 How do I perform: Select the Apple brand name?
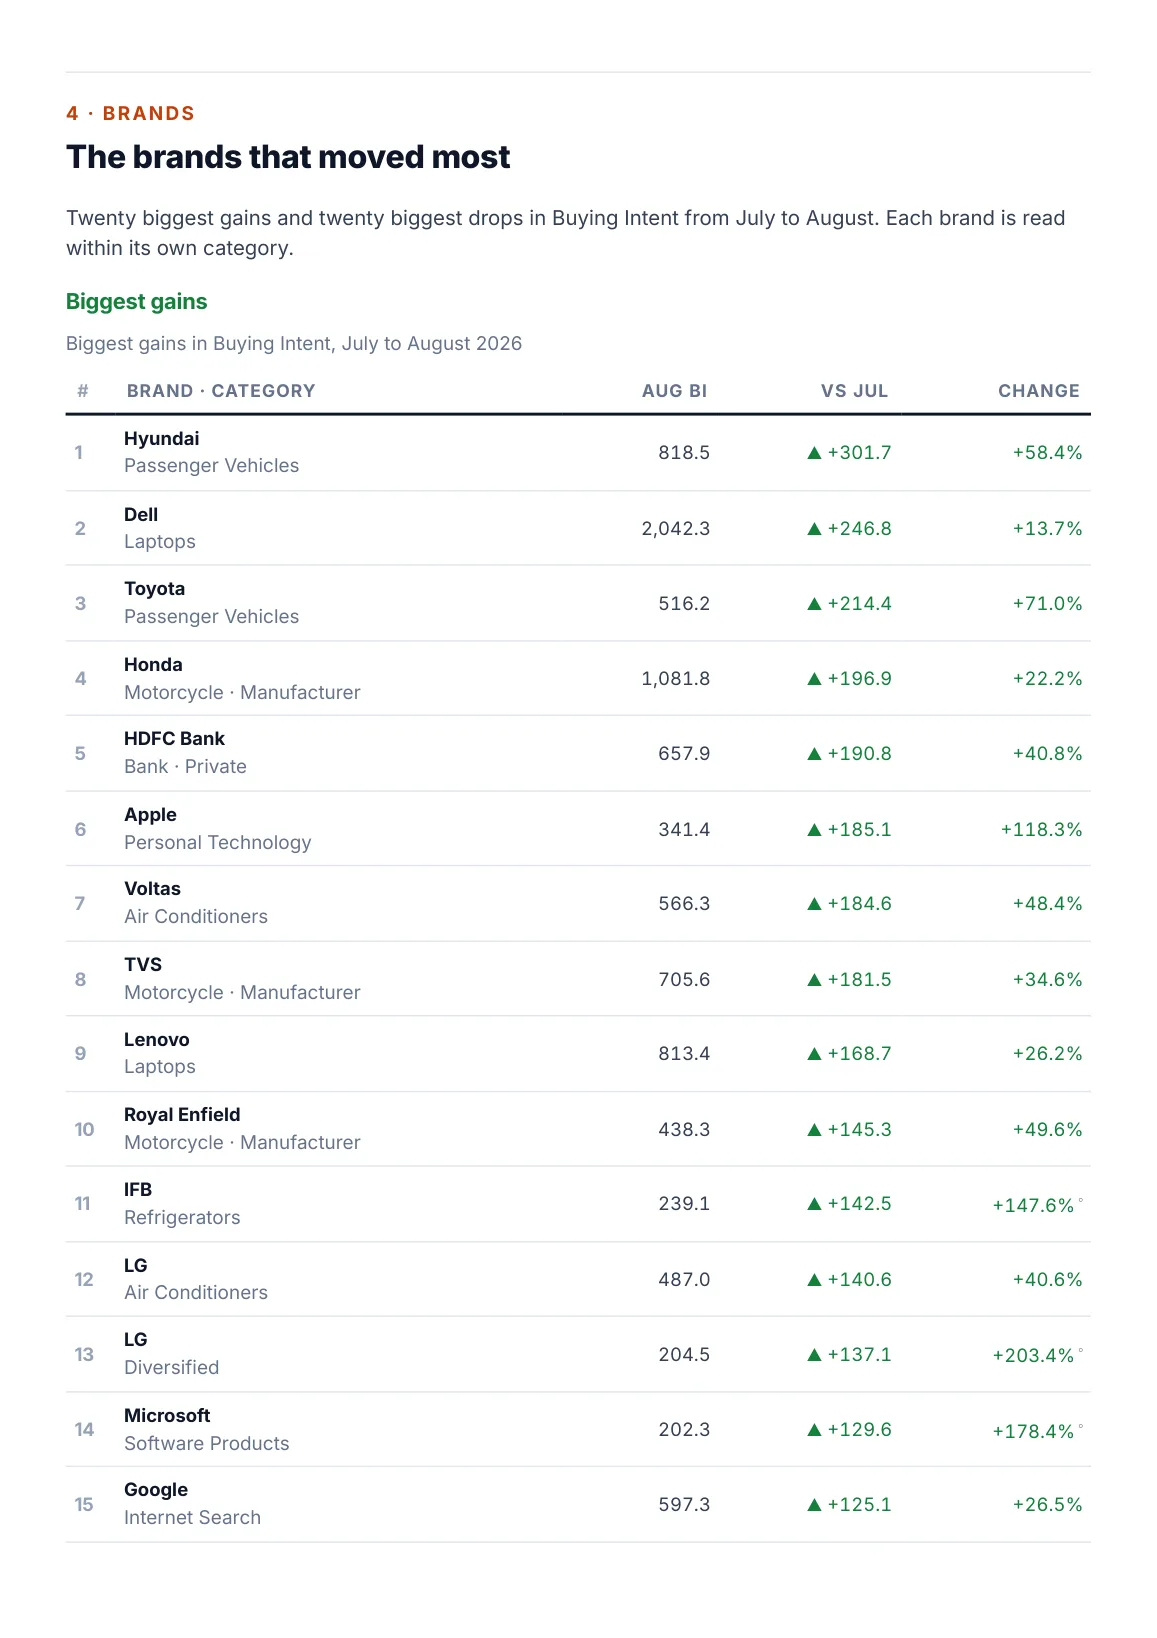(x=150, y=815)
